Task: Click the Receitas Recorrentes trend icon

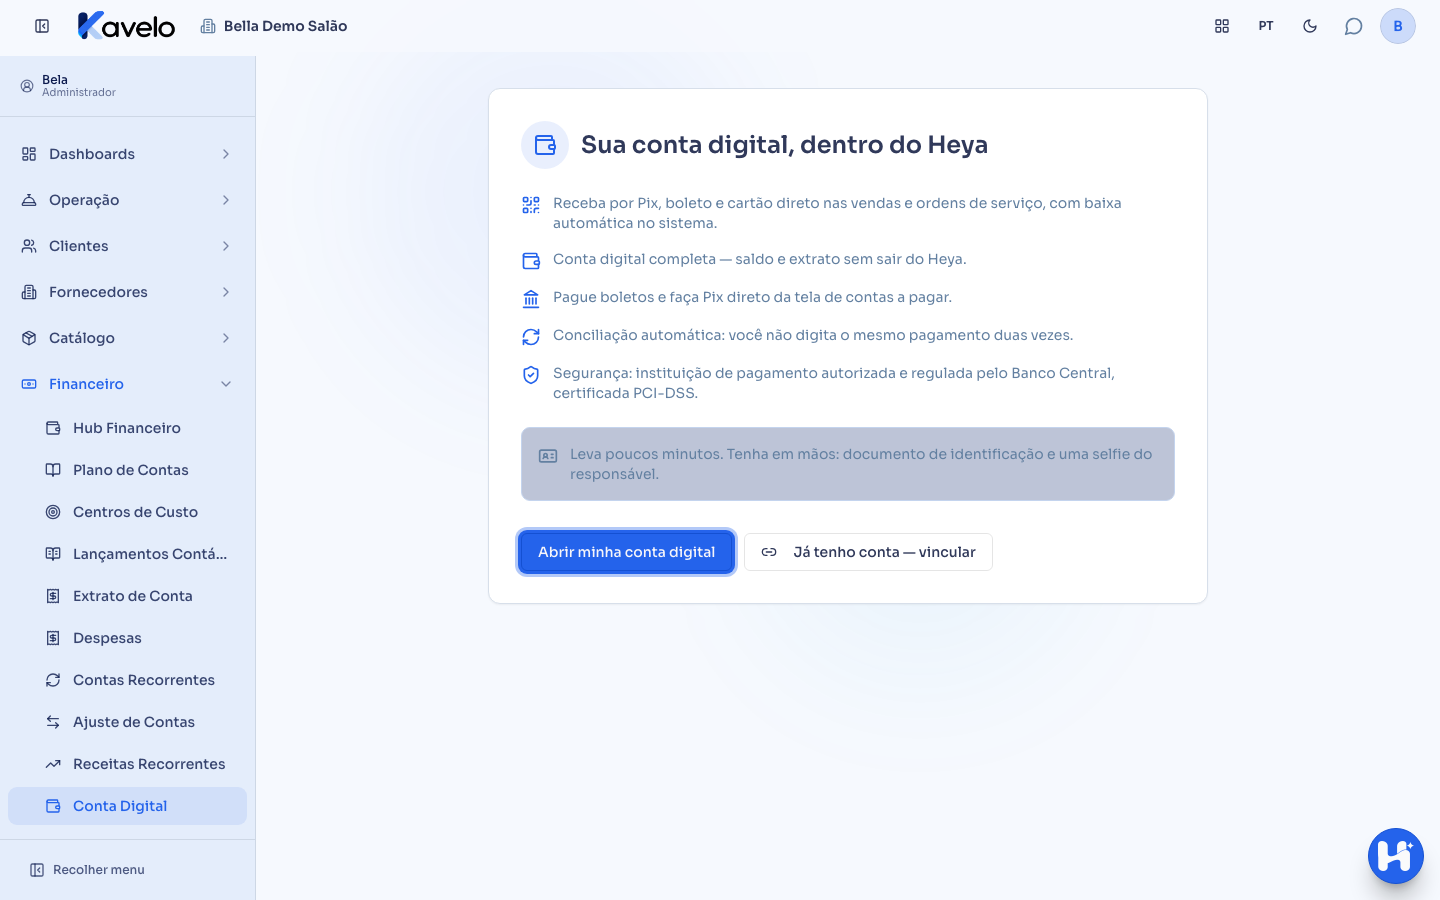Action: (53, 764)
